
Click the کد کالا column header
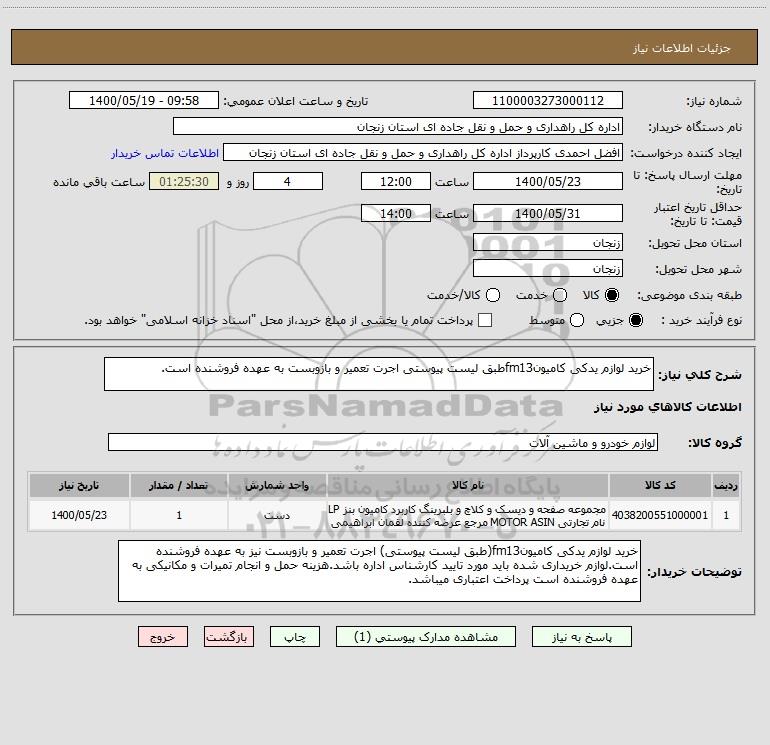click(660, 485)
